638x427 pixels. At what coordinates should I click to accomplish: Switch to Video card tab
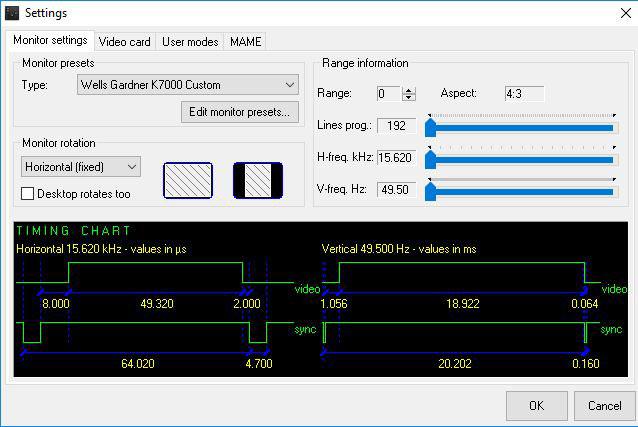point(125,42)
